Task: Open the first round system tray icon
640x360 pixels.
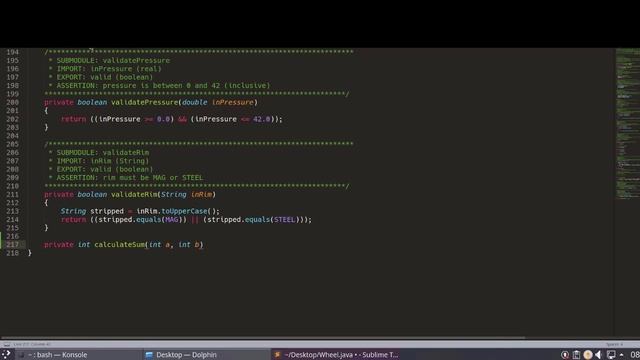Action: 565,355
